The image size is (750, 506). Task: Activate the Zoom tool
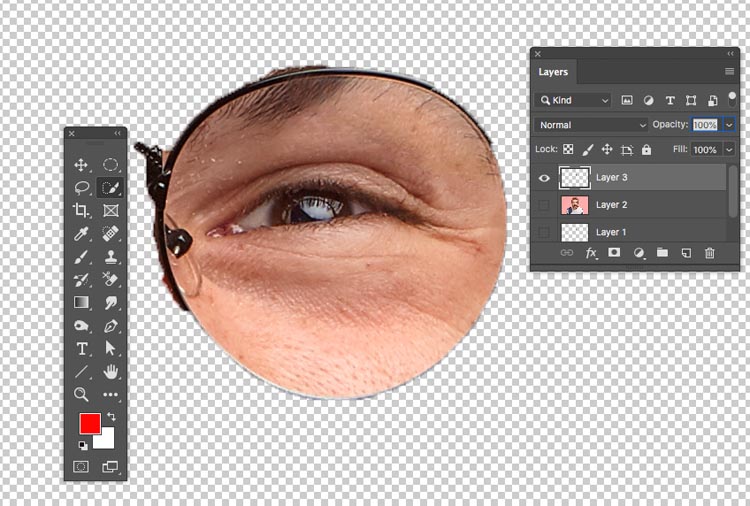(x=81, y=394)
